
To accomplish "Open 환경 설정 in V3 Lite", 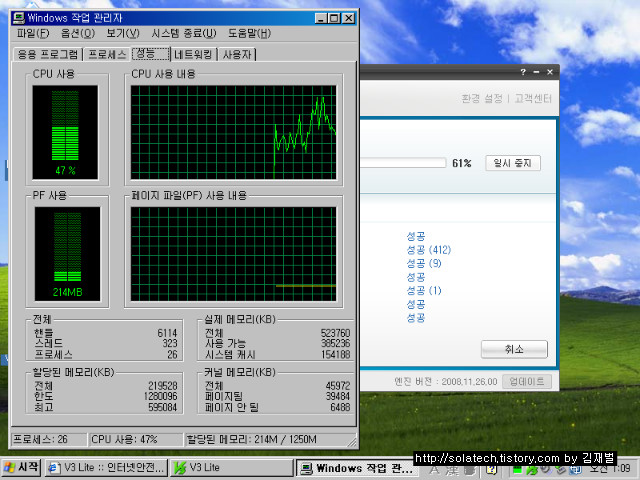I will [482, 98].
